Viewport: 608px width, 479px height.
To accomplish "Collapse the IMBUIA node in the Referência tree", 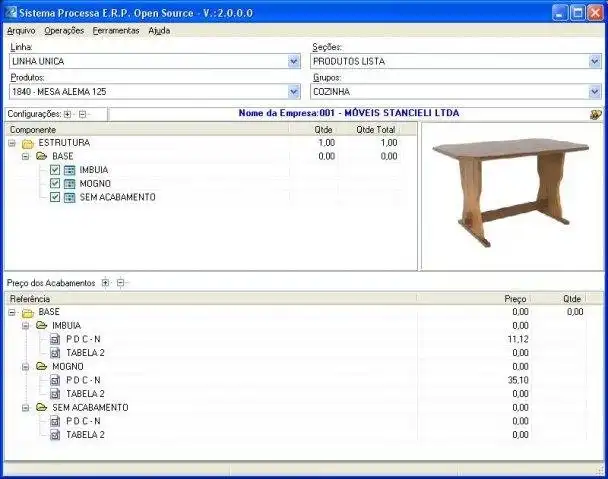I will (26, 326).
